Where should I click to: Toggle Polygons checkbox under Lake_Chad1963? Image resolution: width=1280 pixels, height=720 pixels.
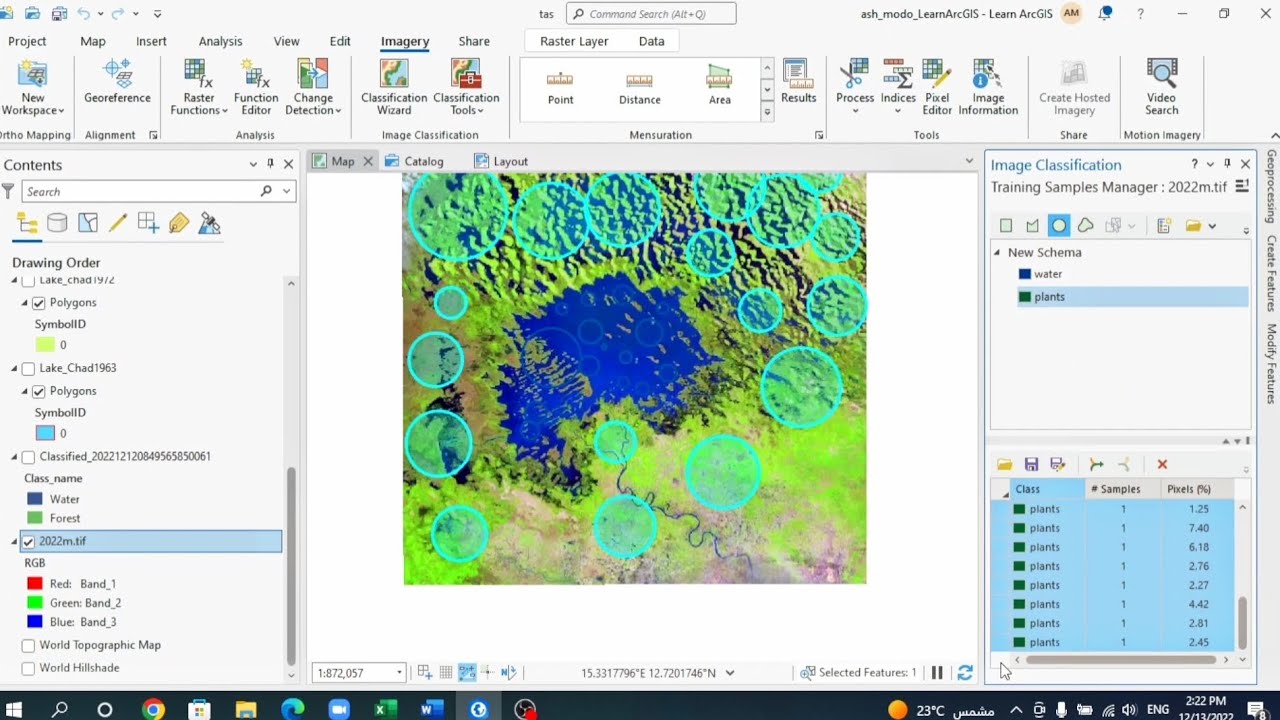(x=39, y=392)
